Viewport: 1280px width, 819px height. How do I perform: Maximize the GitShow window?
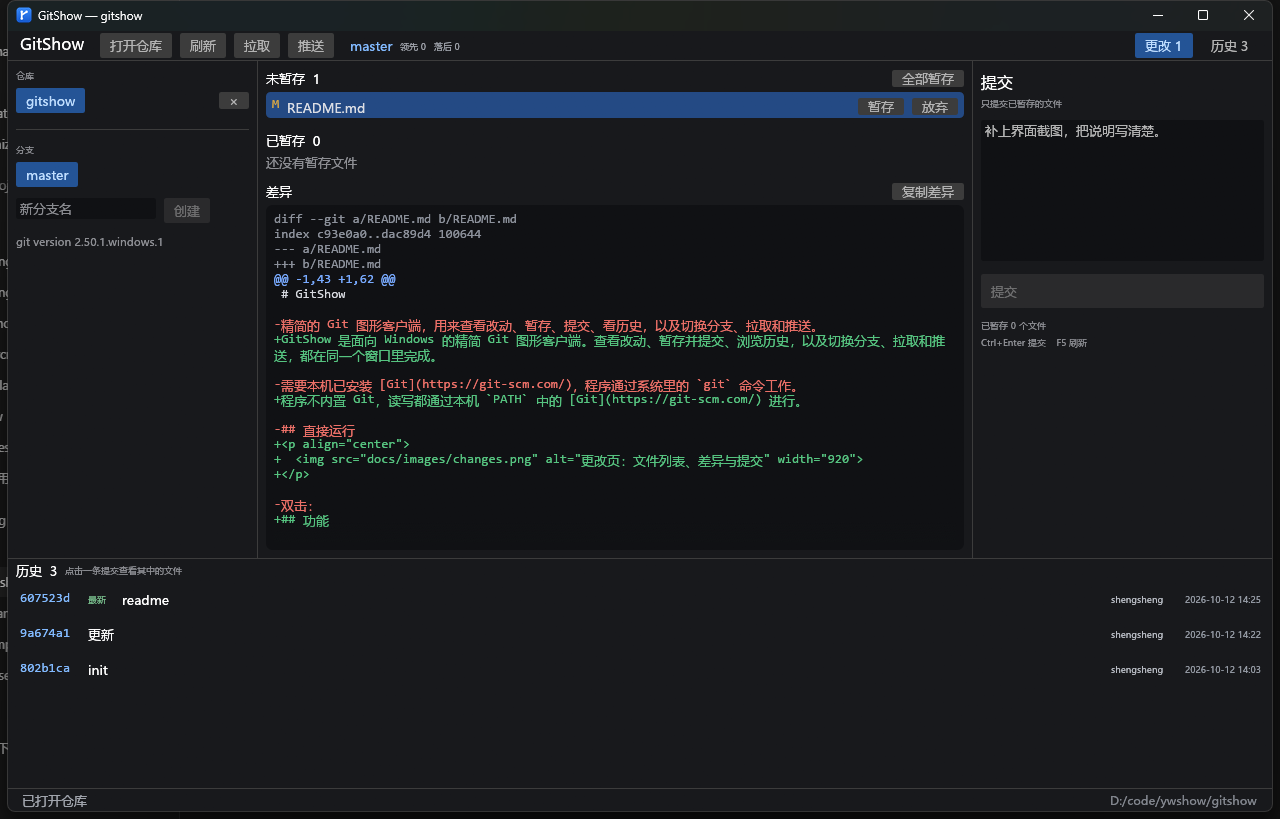(1203, 15)
